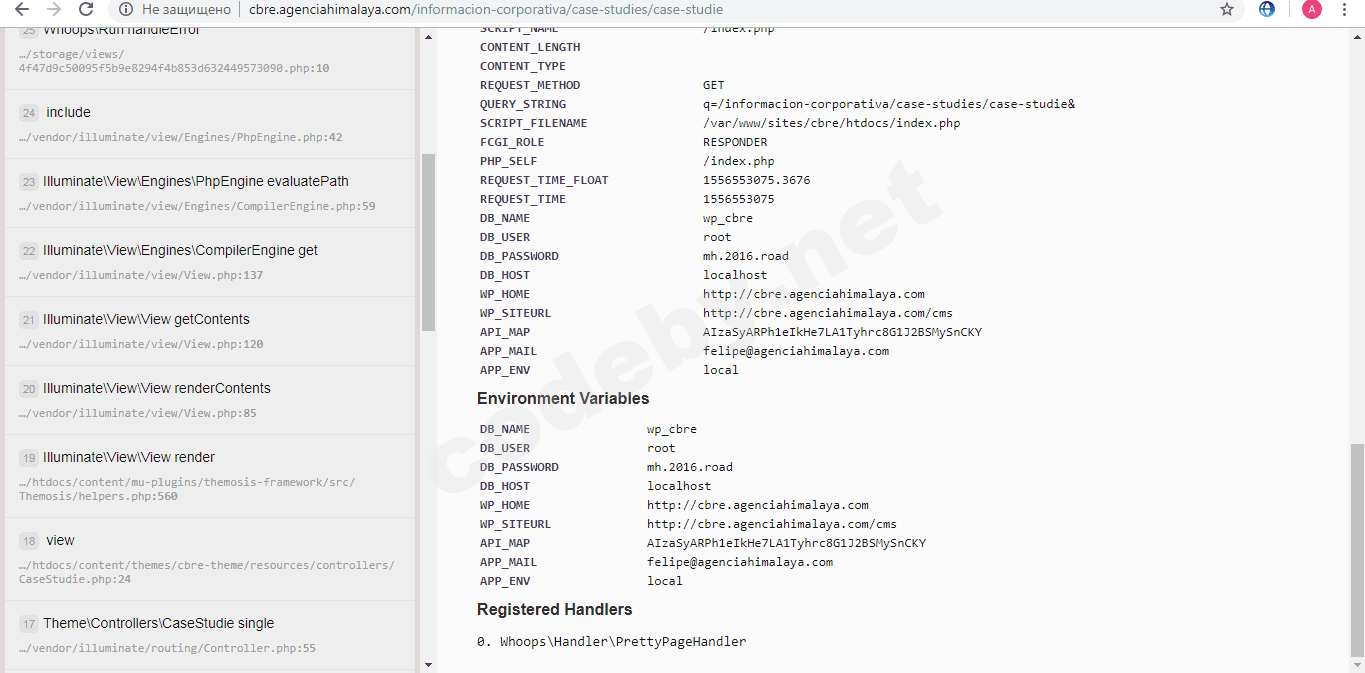Click the page's main scrollbar thumb

click(1357, 549)
